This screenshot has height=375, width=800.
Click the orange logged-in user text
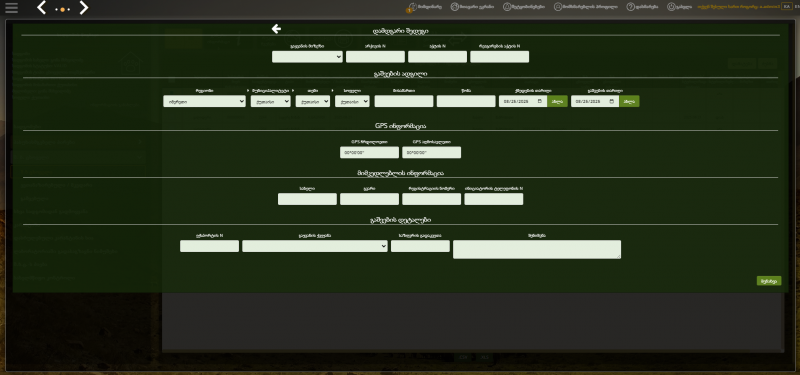(x=738, y=7)
